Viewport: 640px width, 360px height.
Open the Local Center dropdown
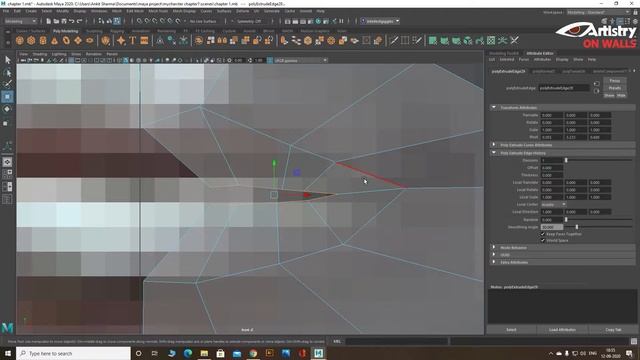click(x=553, y=204)
